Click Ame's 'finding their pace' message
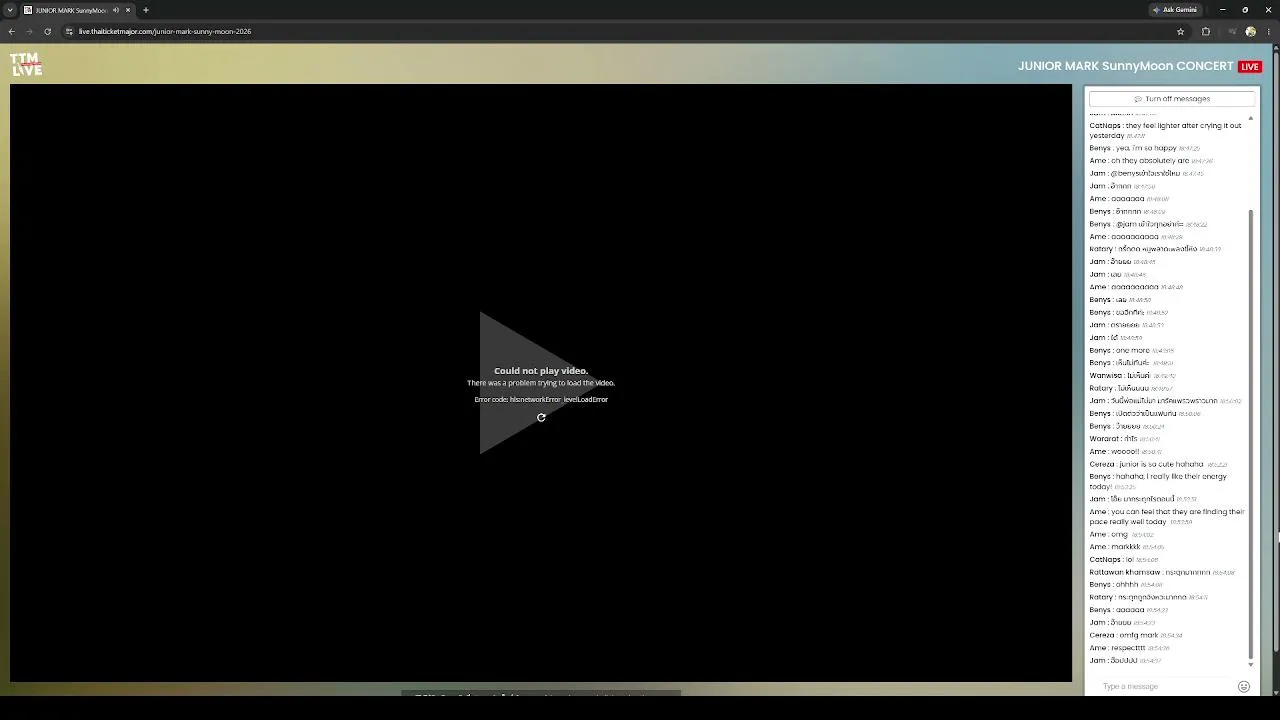1280x720 pixels. tap(1167, 516)
